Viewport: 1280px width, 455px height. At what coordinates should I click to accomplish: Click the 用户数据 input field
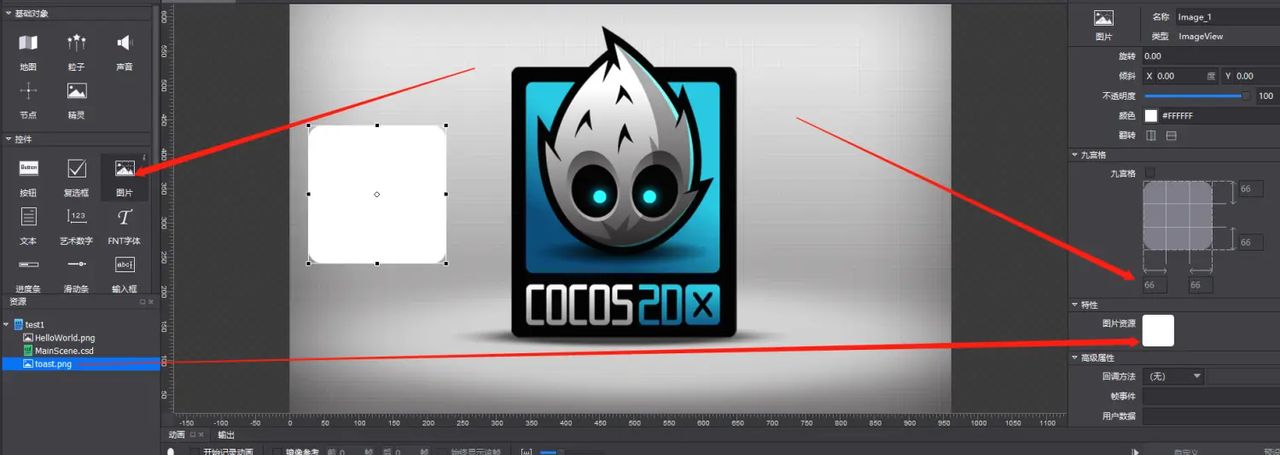pyautogui.click(x=1211, y=416)
